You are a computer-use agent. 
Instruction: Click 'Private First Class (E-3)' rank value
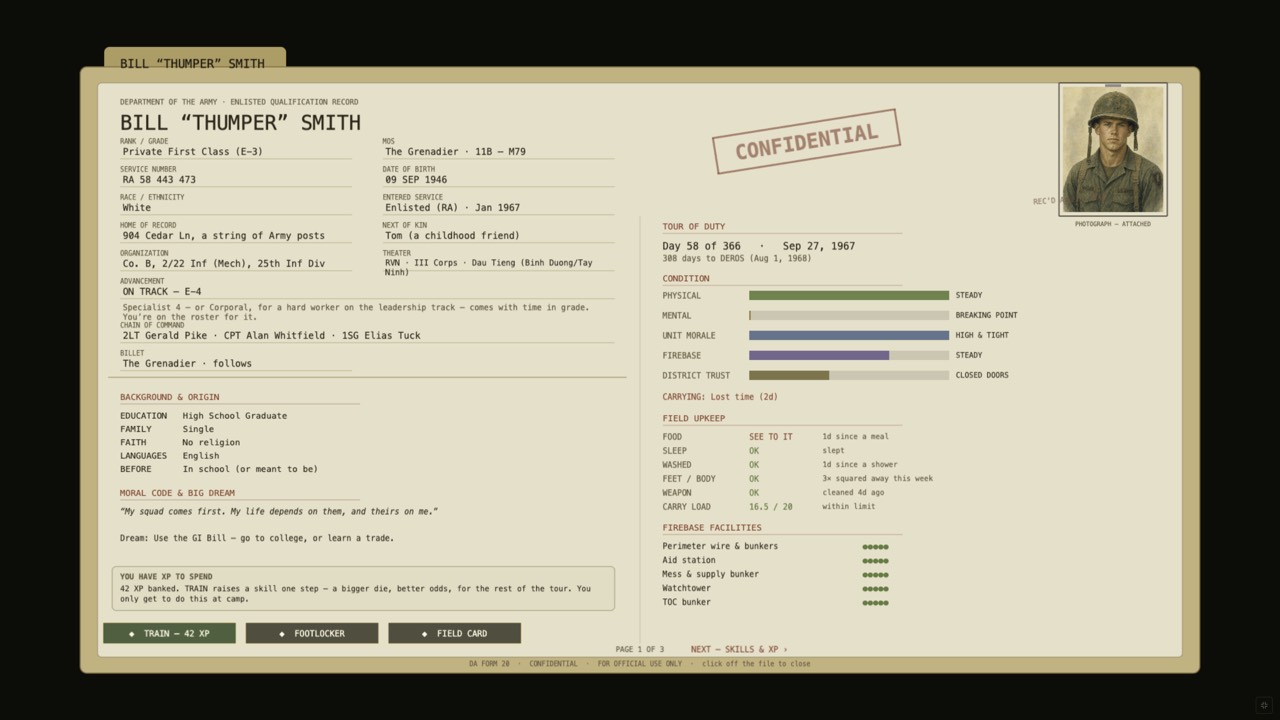193,152
